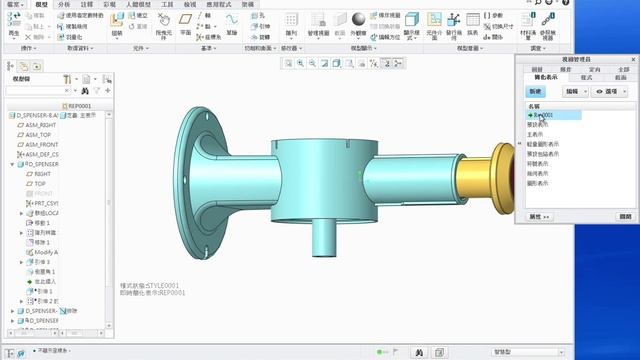The image size is (640, 360).
Task: Click the 複製幾何 (Copy Geometry) icon
Action: pos(61,26)
